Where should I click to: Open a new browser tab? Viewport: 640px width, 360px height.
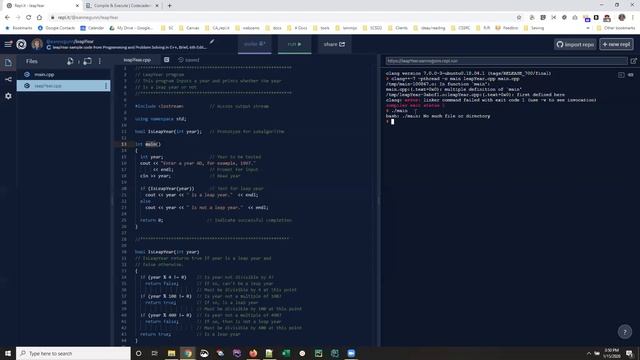[x=169, y=6]
